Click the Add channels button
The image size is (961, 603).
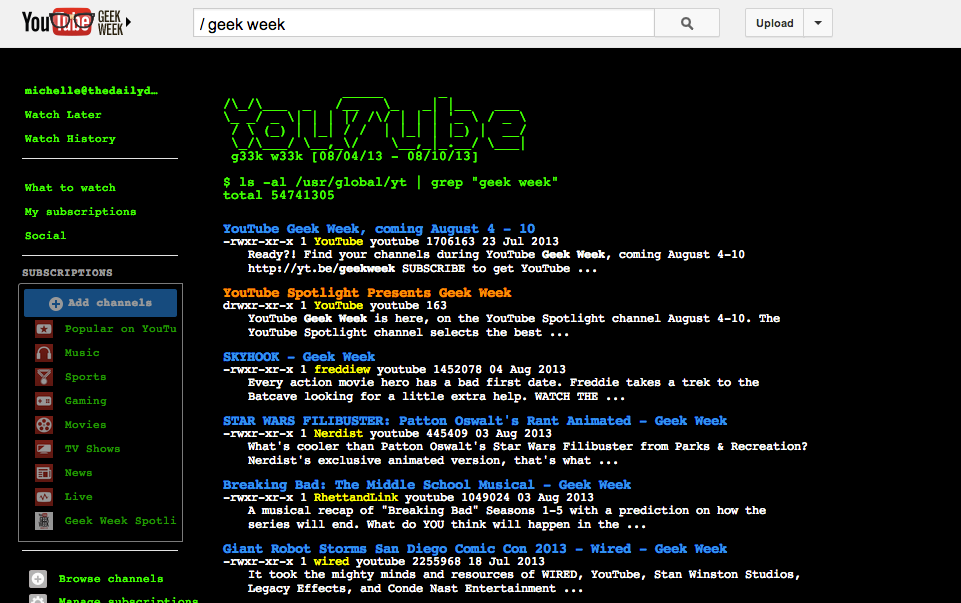click(100, 303)
